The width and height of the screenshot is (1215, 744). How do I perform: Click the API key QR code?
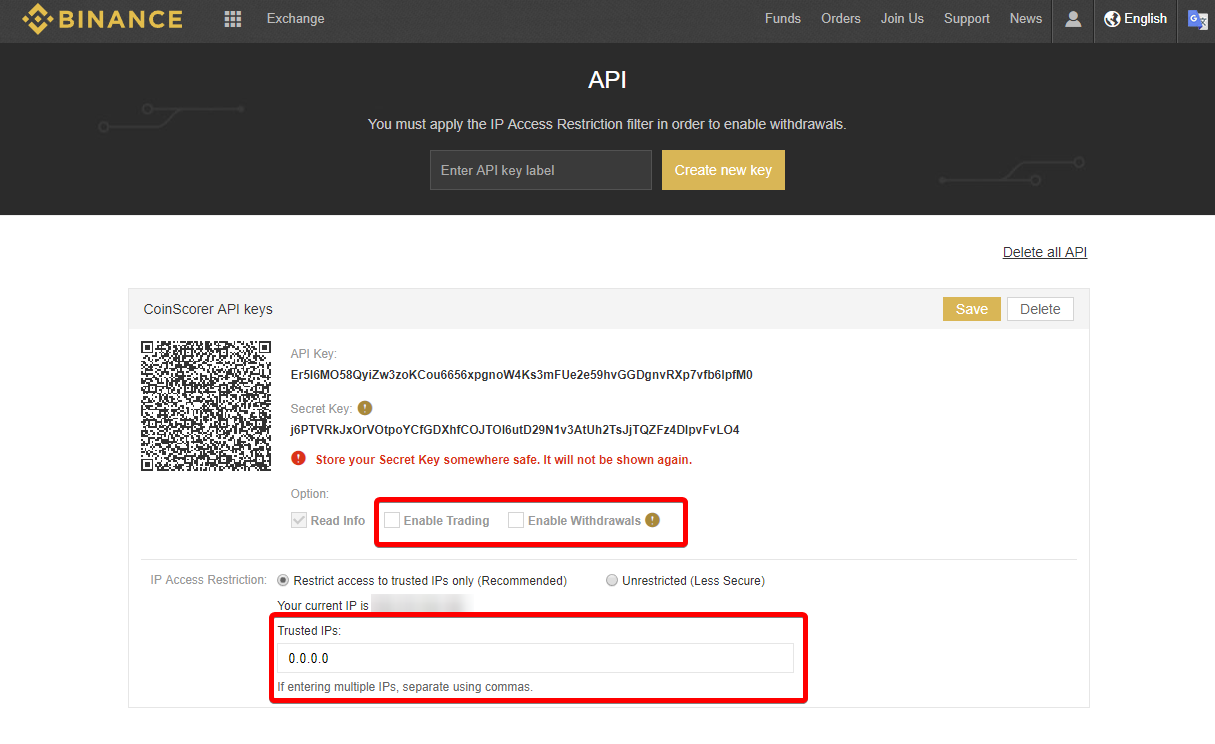(206, 406)
